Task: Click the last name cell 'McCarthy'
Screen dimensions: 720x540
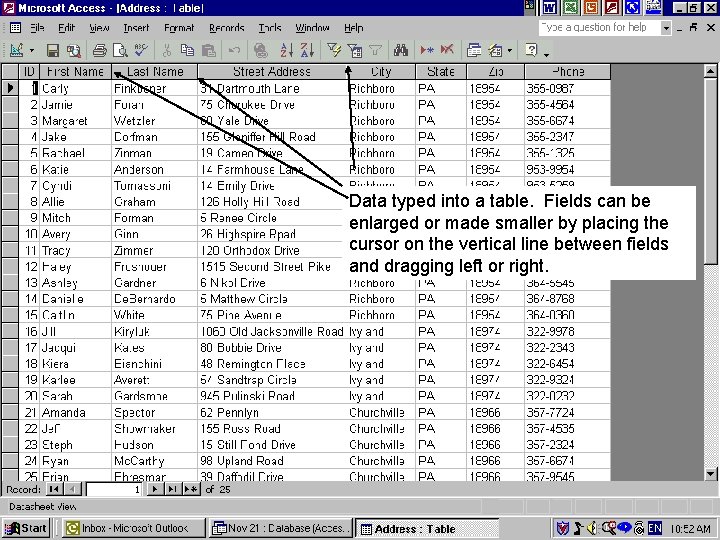Action: 155,461
